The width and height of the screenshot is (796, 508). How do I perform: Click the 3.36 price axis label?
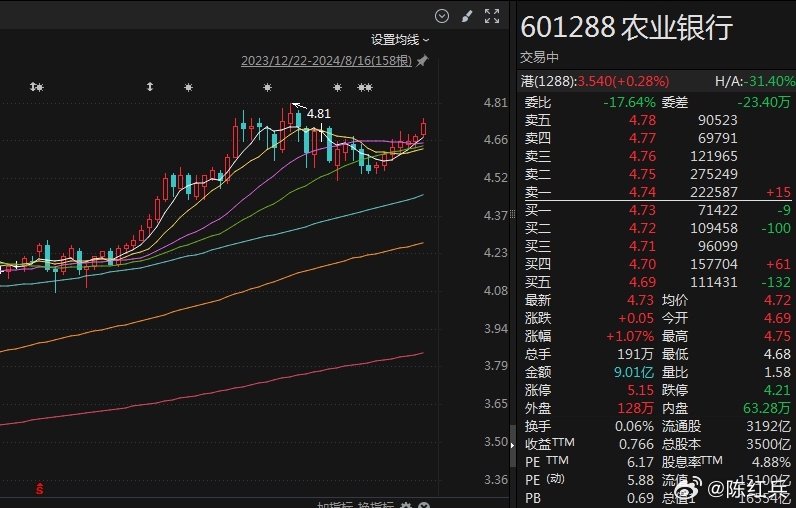(x=495, y=480)
